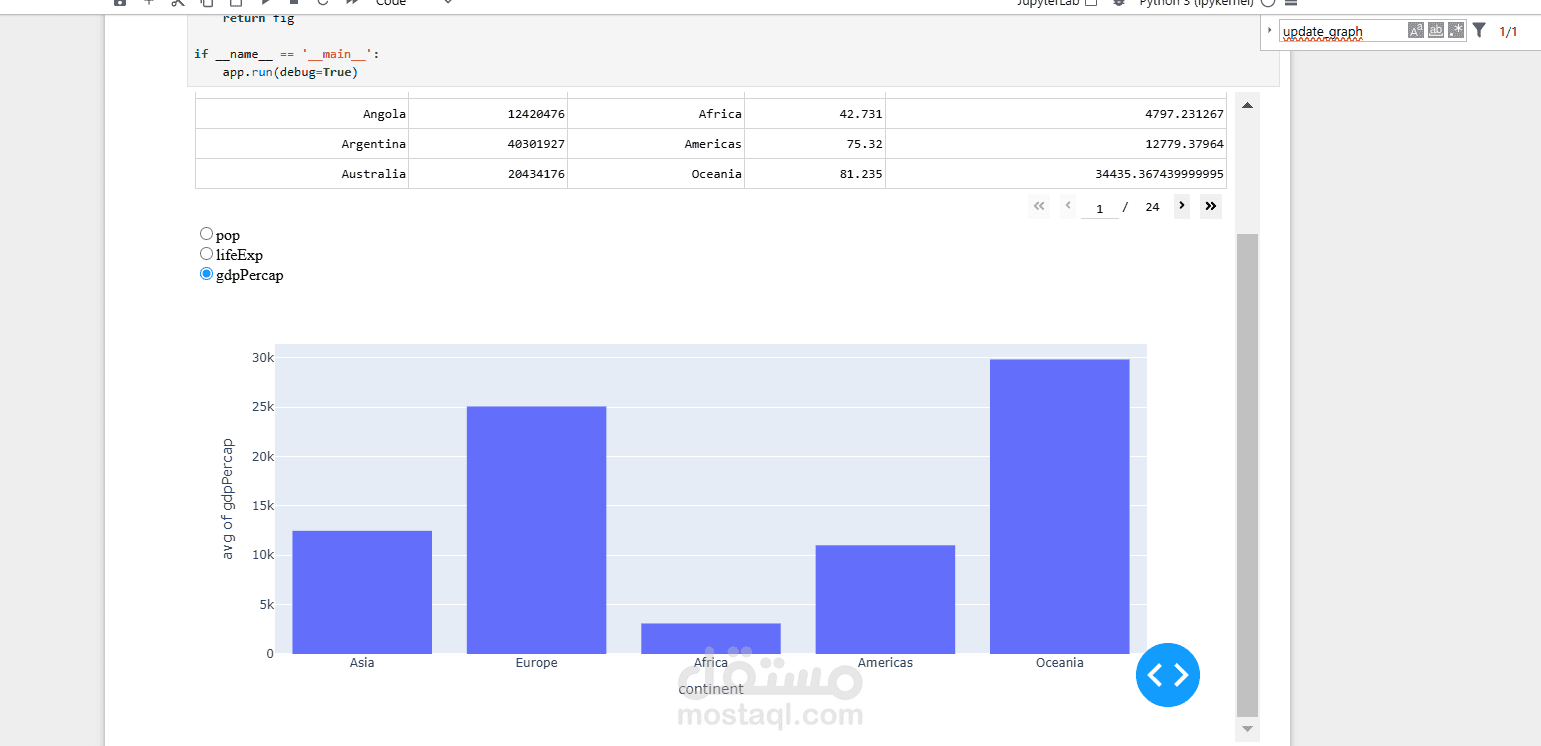The image size is (1541, 746).
Task: Select the lifeExp radio option
Action: (x=207, y=254)
